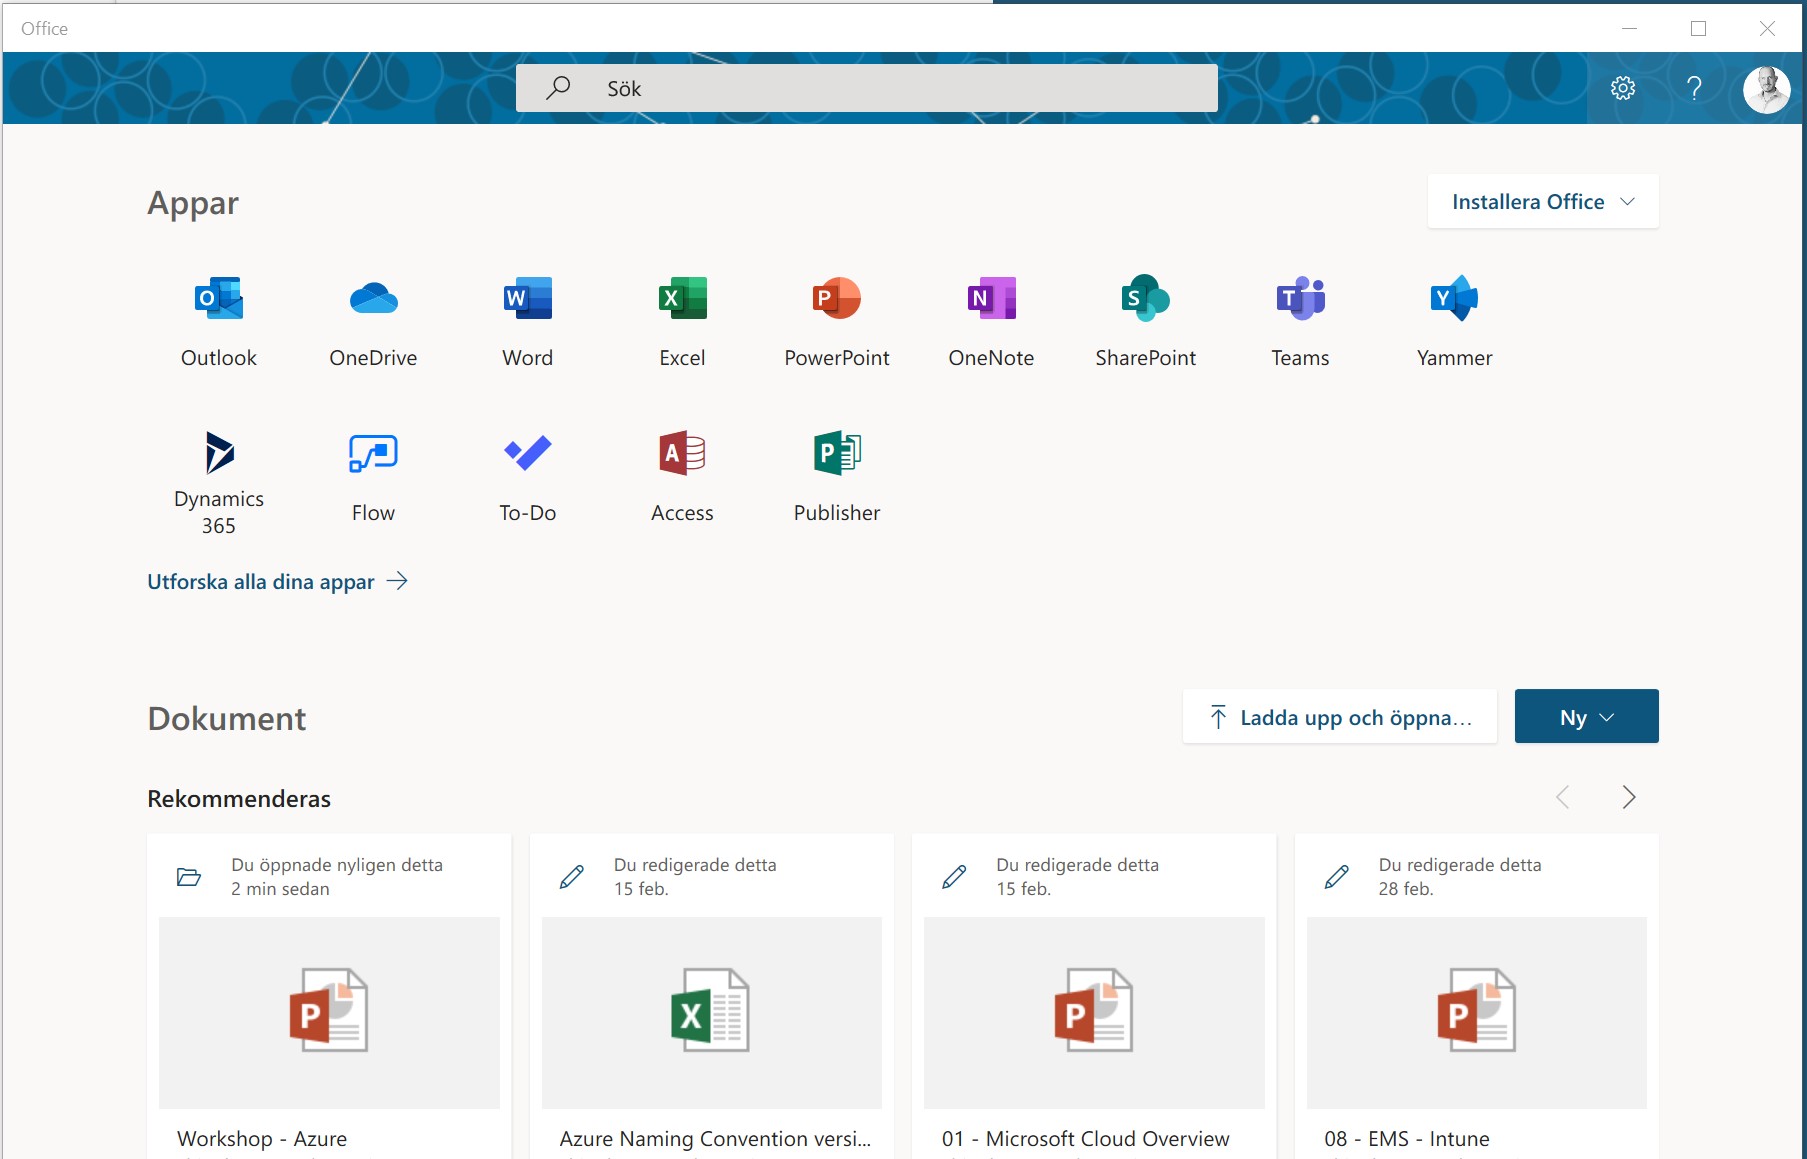Show next recommended documents with right chevron
Screen dimensions: 1807x1159
coord(1629,797)
